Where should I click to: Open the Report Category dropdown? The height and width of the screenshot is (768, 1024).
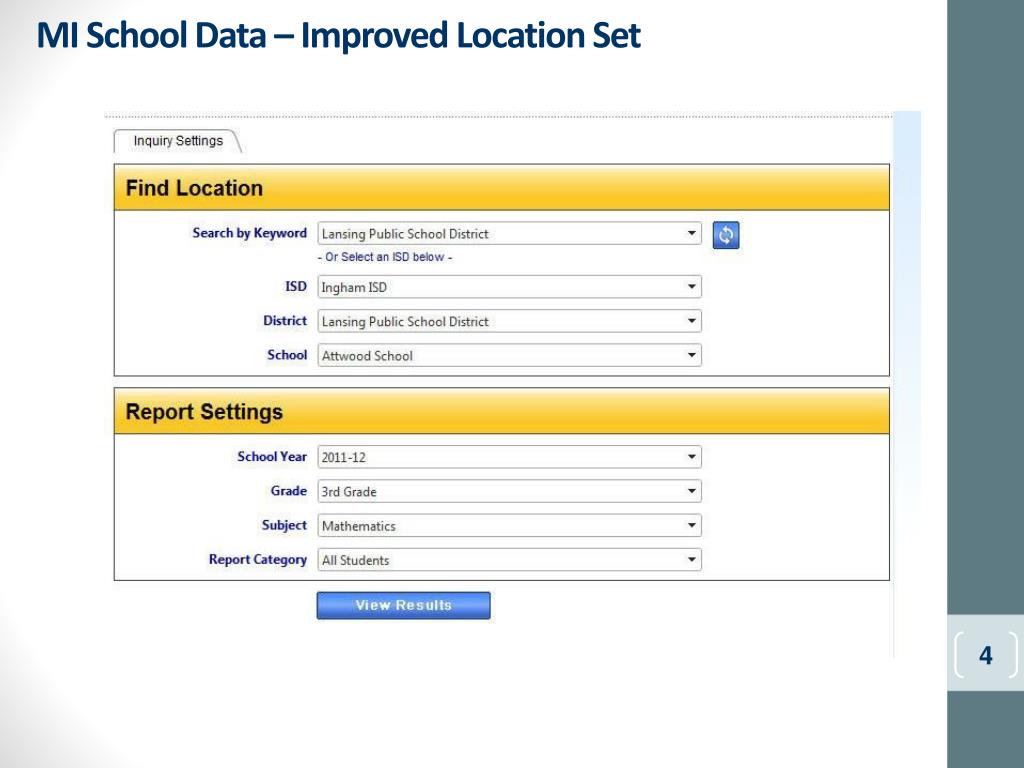pos(509,560)
